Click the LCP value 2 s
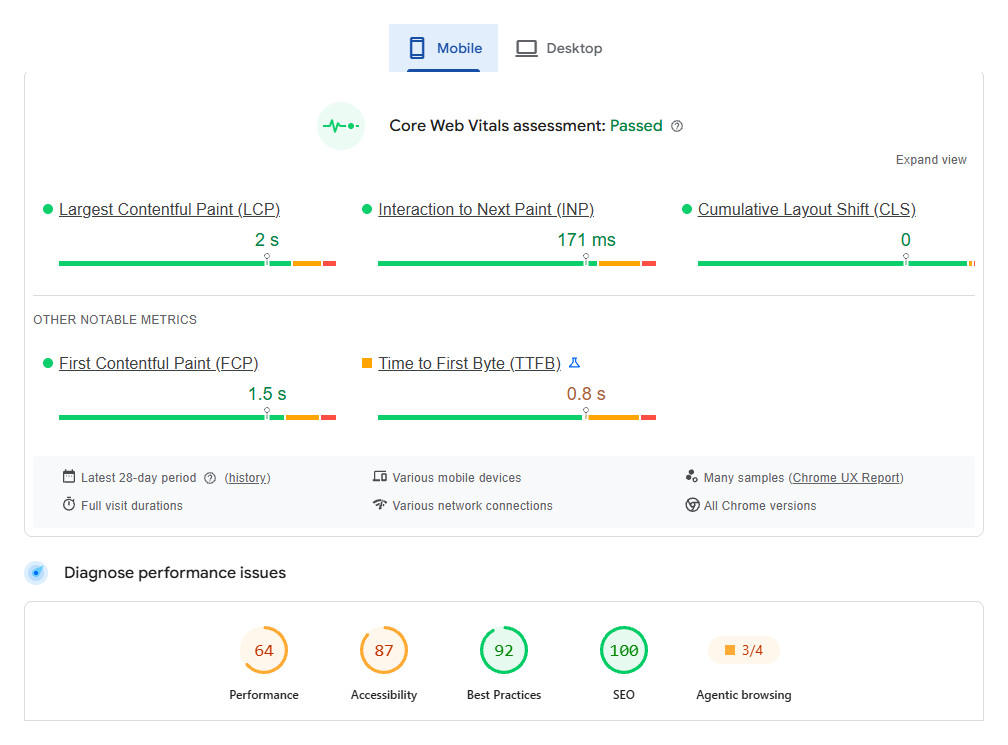The width and height of the screenshot is (1008, 745). (x=267, y=240)
